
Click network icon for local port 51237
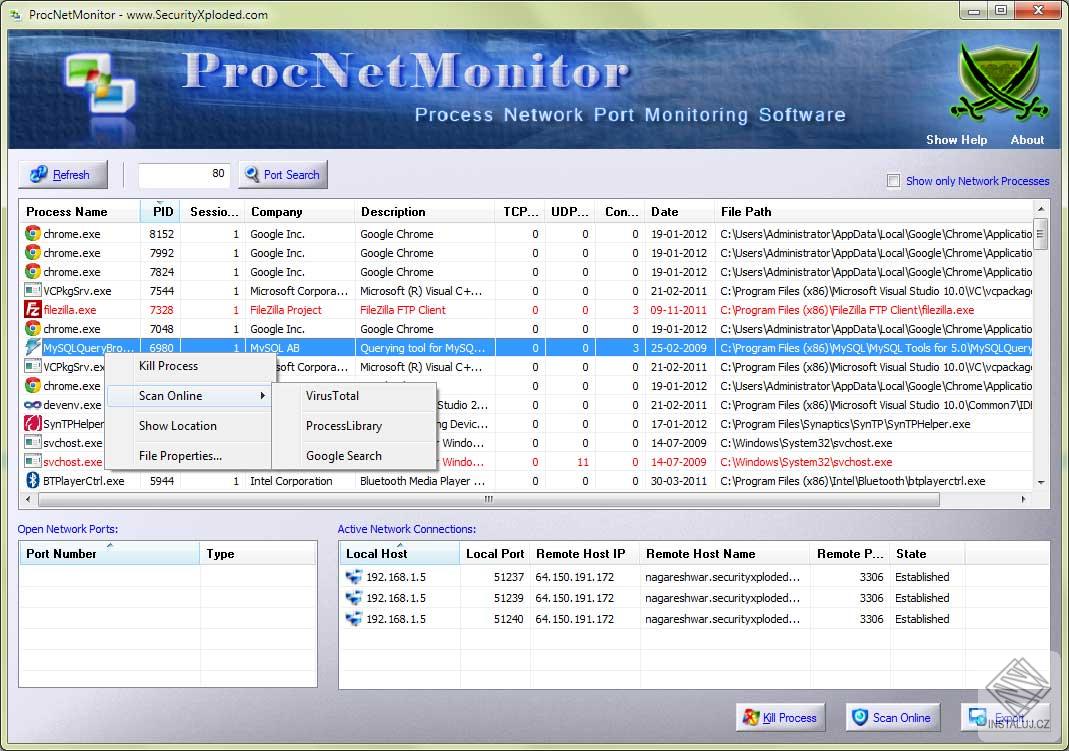(x=354, y=577)
